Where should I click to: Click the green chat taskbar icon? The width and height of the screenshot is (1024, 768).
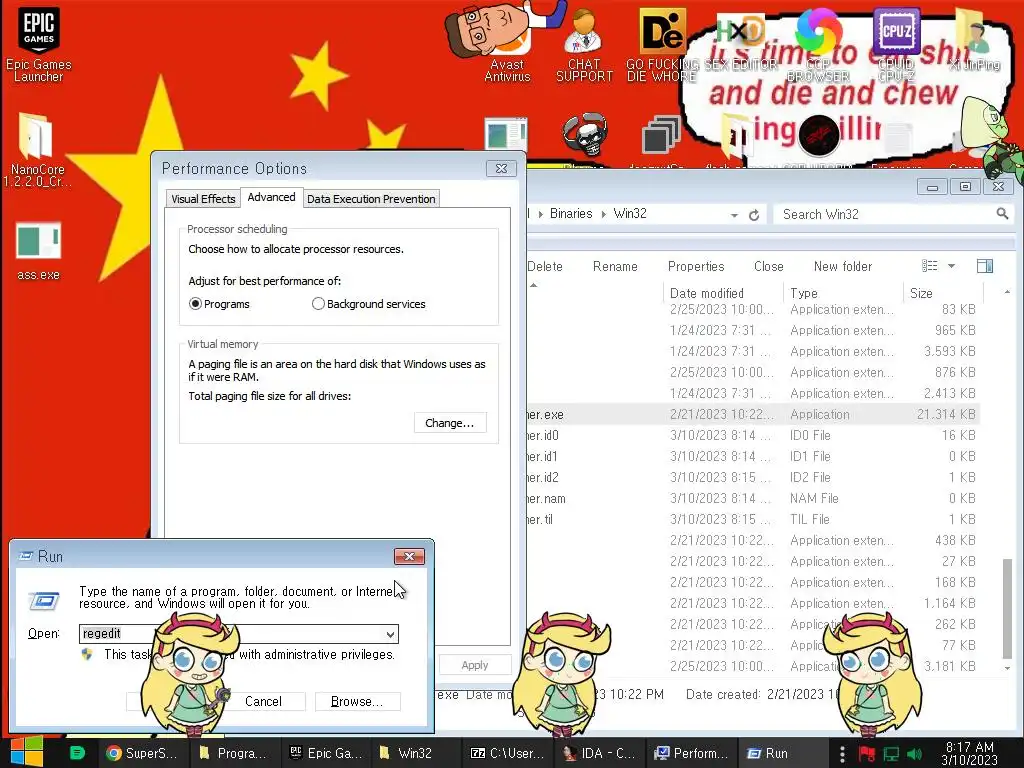tap(77, 753)
